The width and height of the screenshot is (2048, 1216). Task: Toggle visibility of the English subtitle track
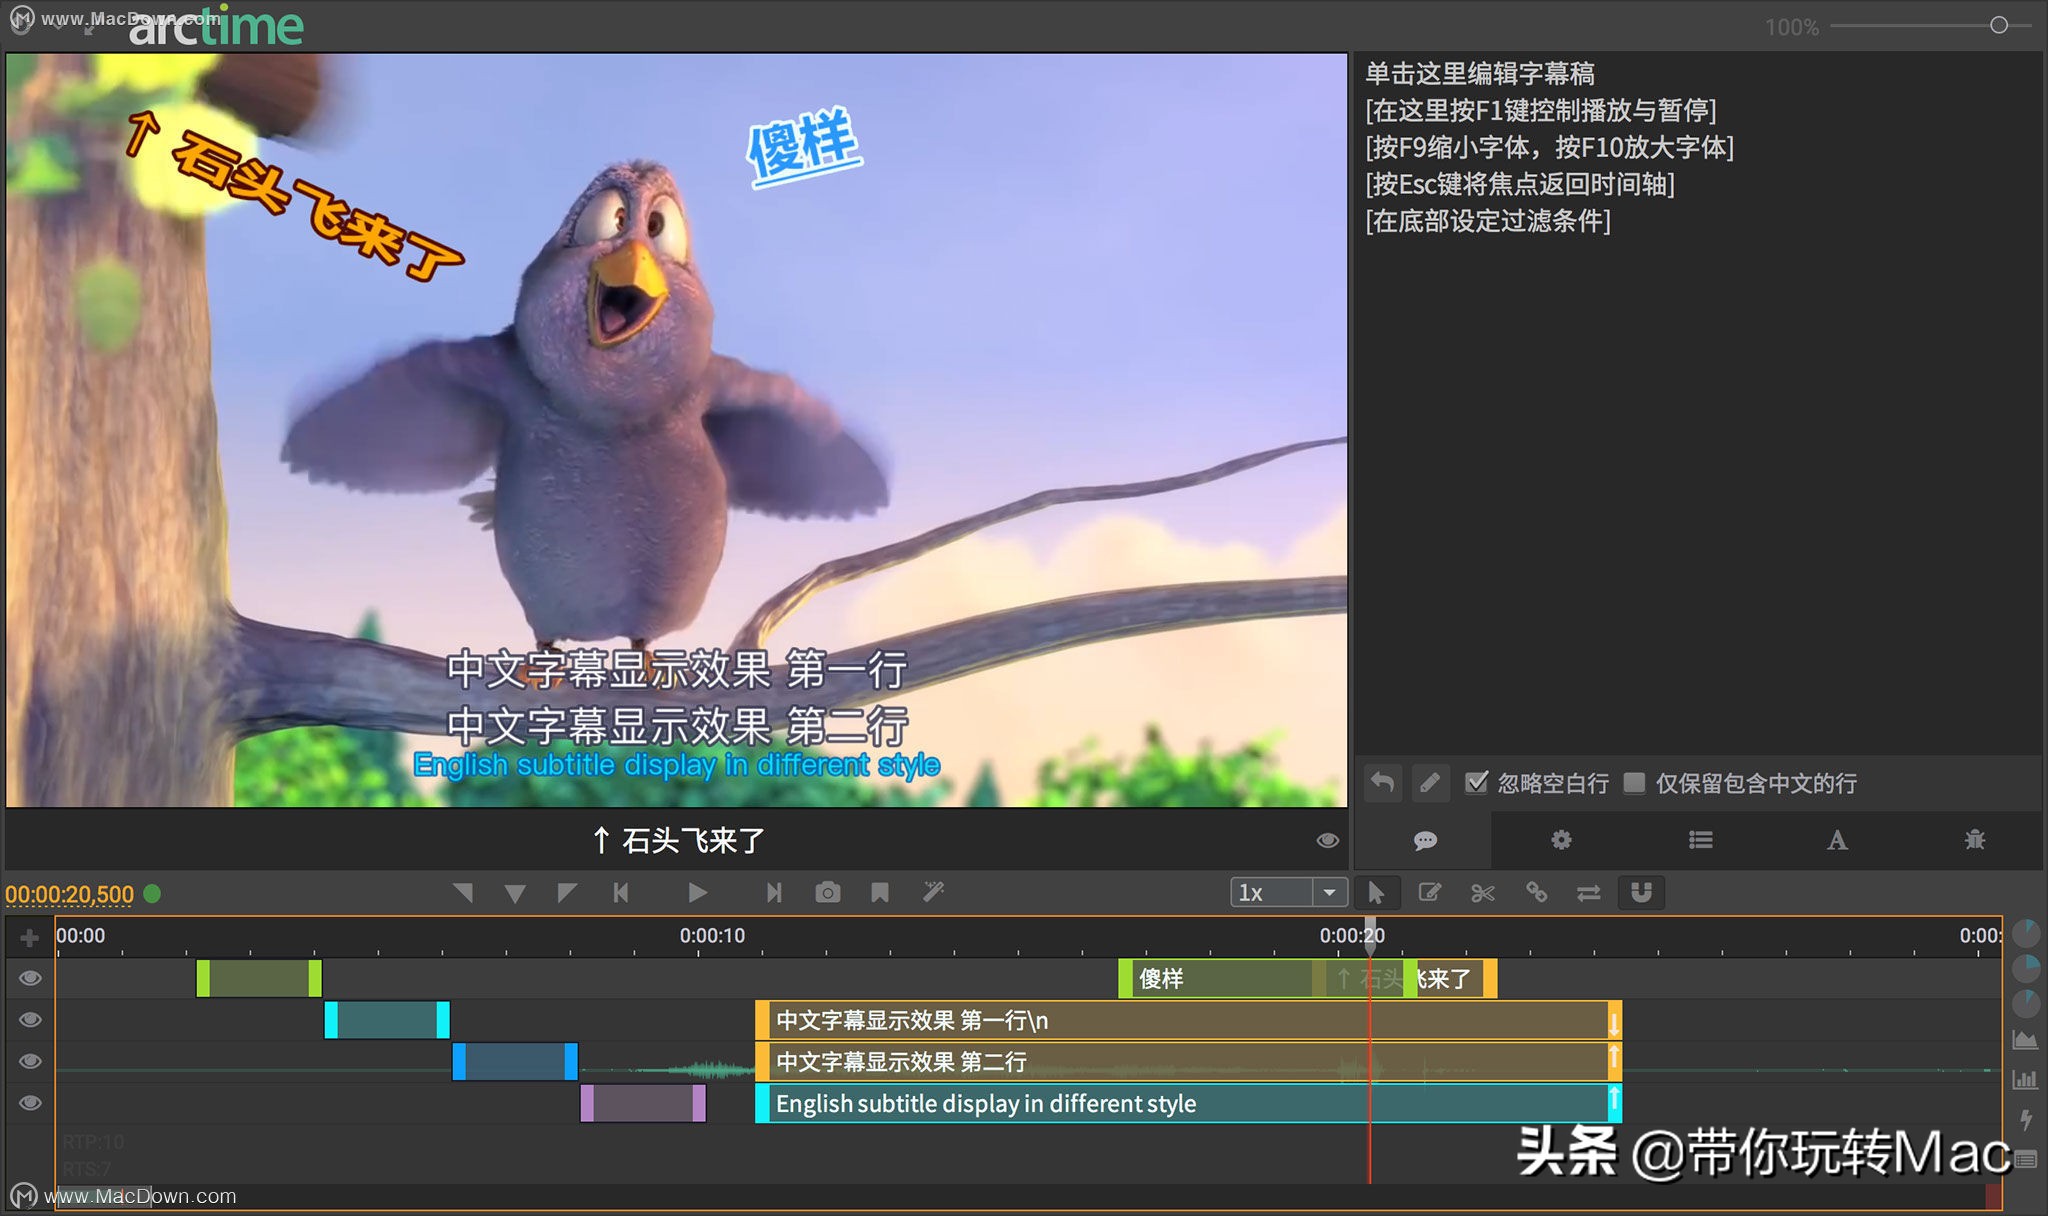(30, 1103)
